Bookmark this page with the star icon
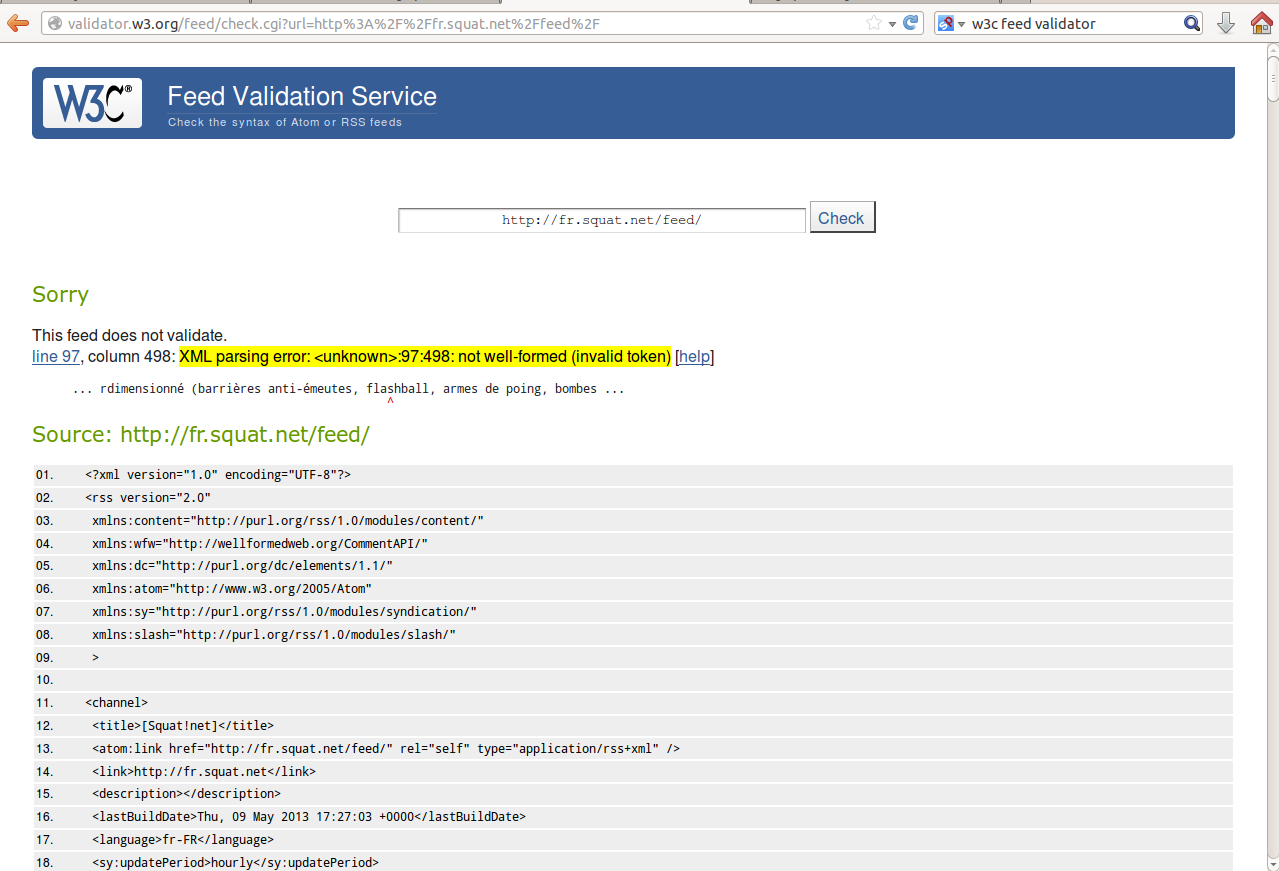 tap(874, 23)
